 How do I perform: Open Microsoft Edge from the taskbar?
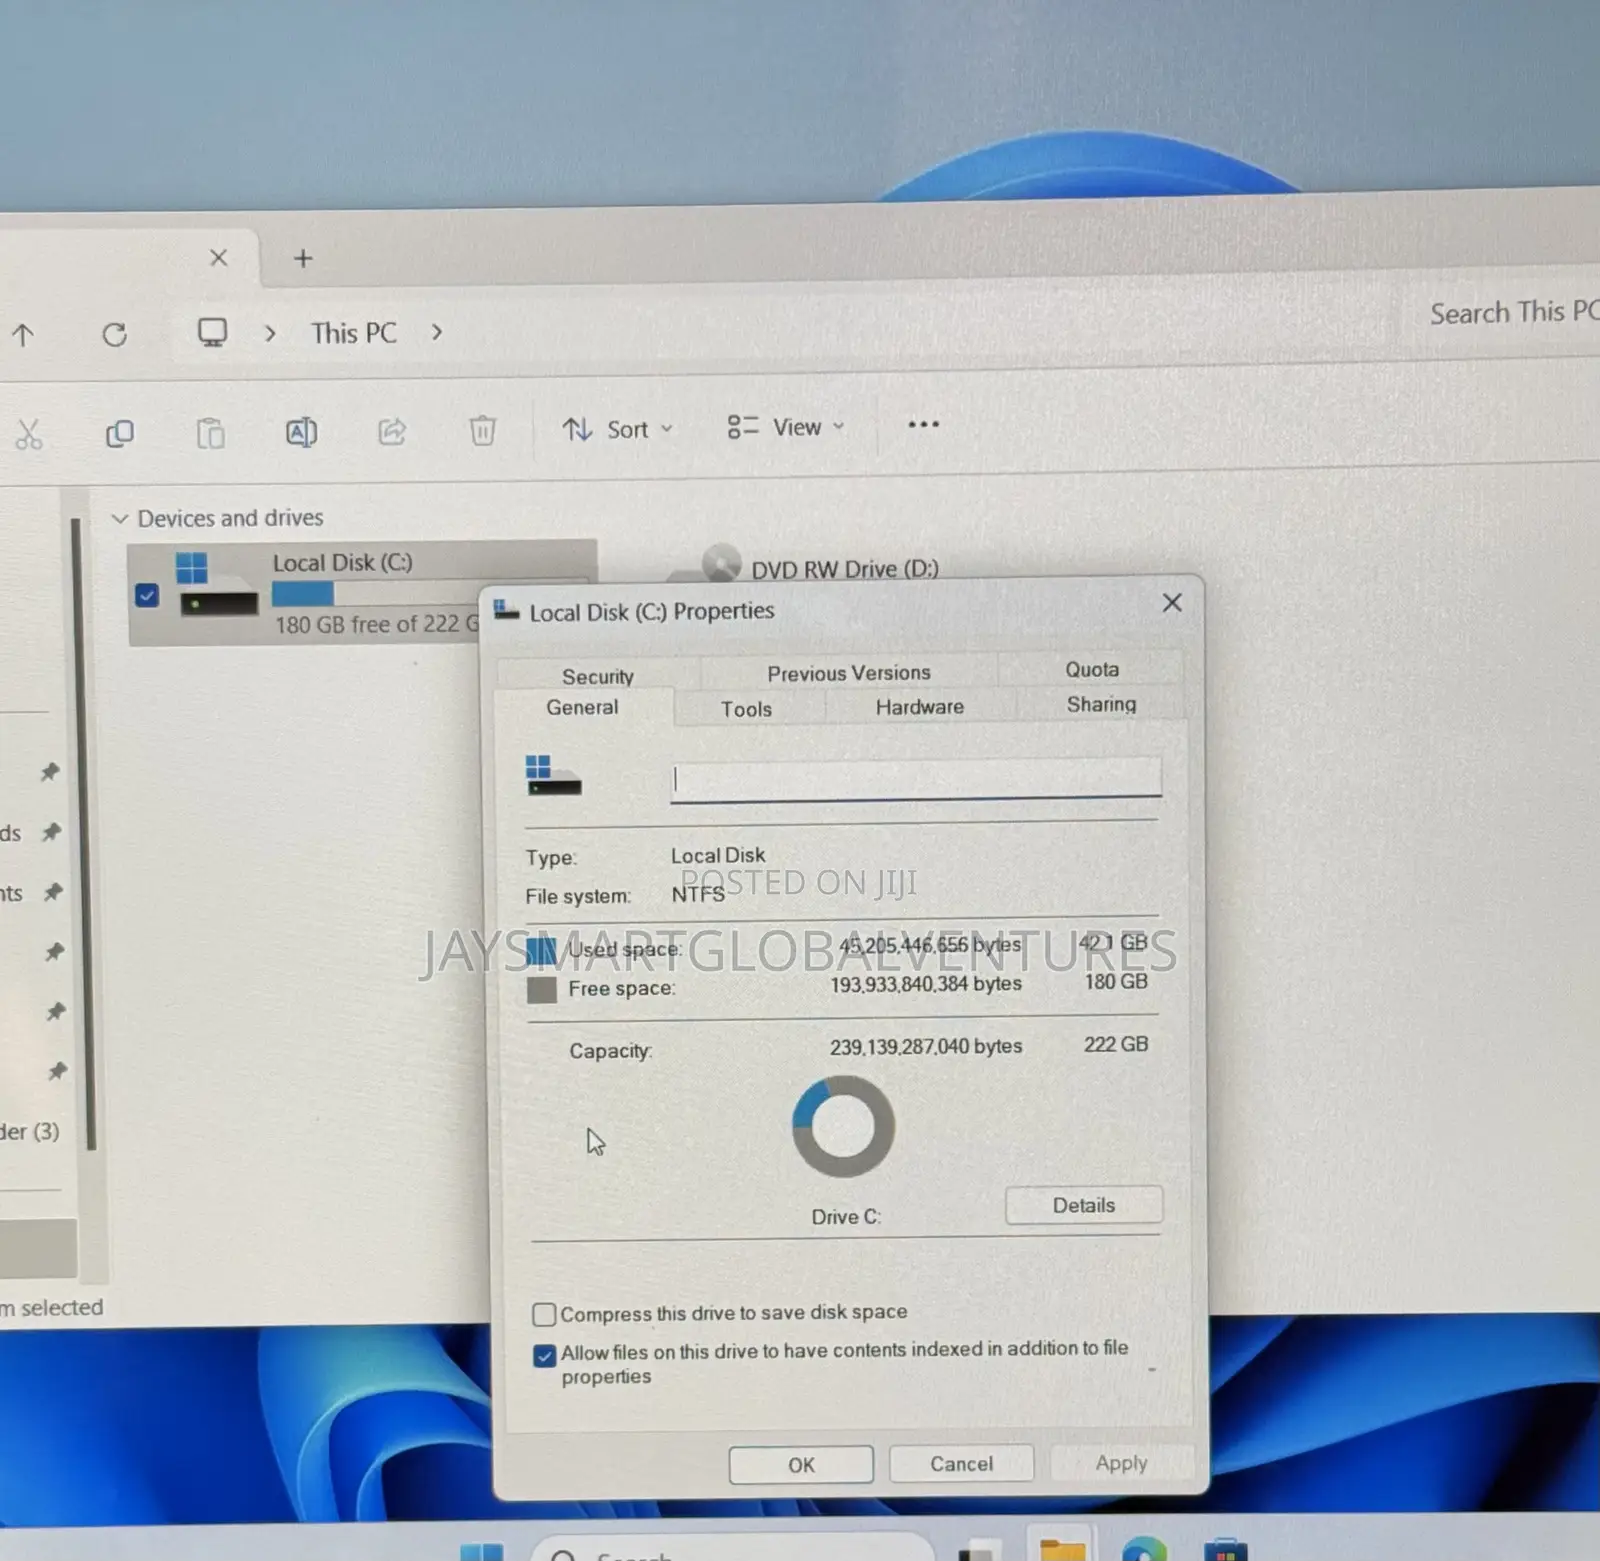[x=1145, y=1549]
